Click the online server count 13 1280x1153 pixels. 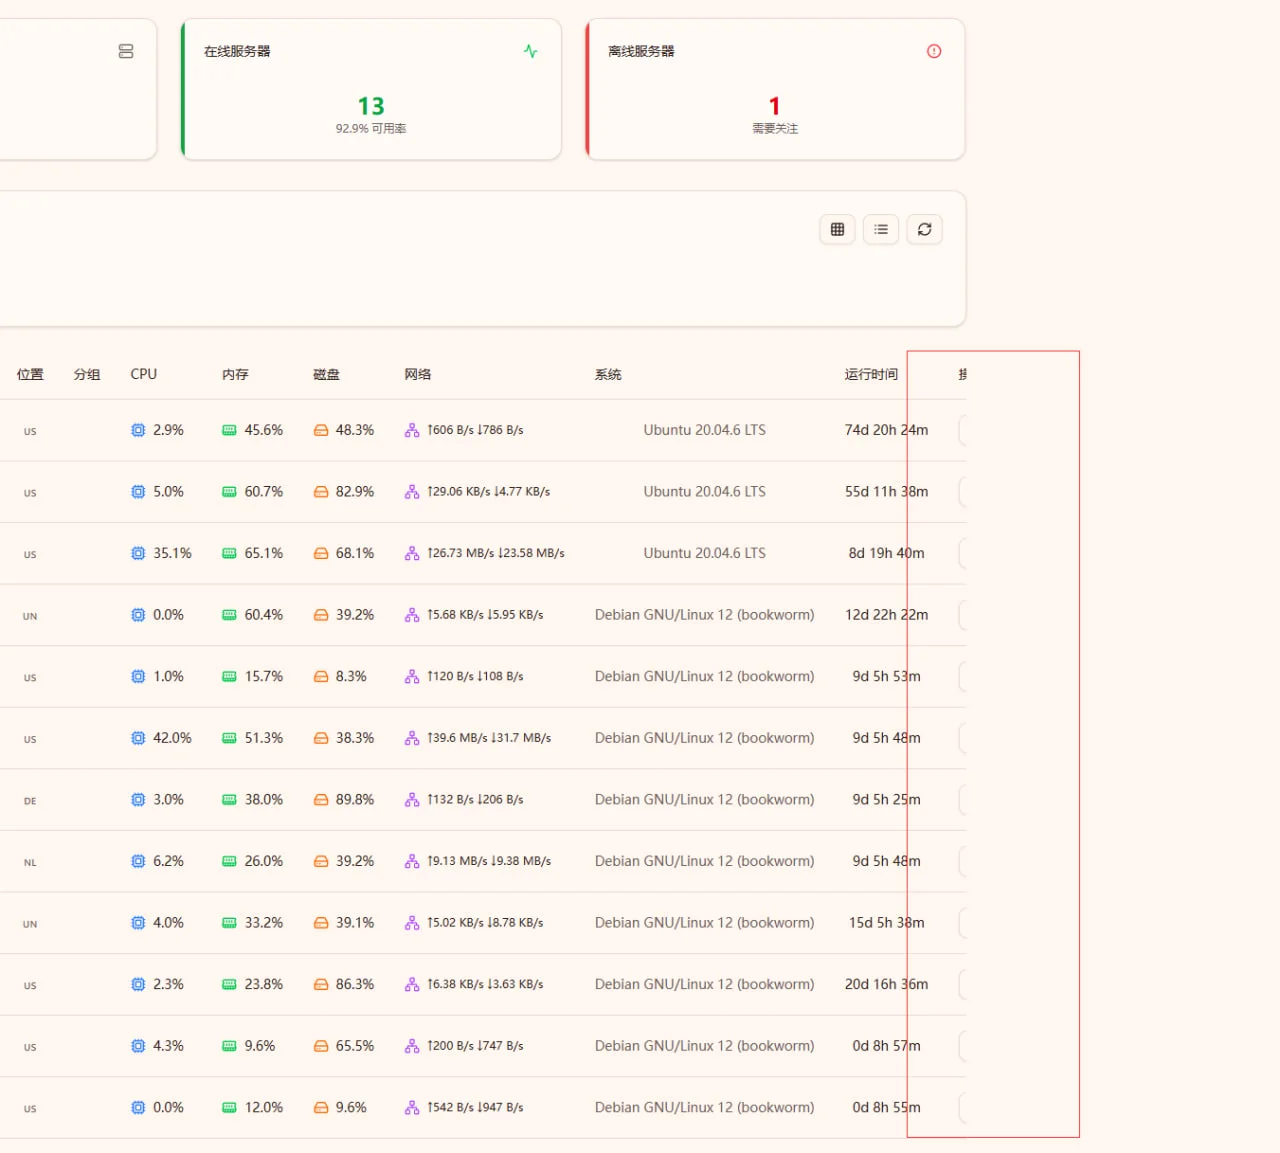[x=371, y=106]
